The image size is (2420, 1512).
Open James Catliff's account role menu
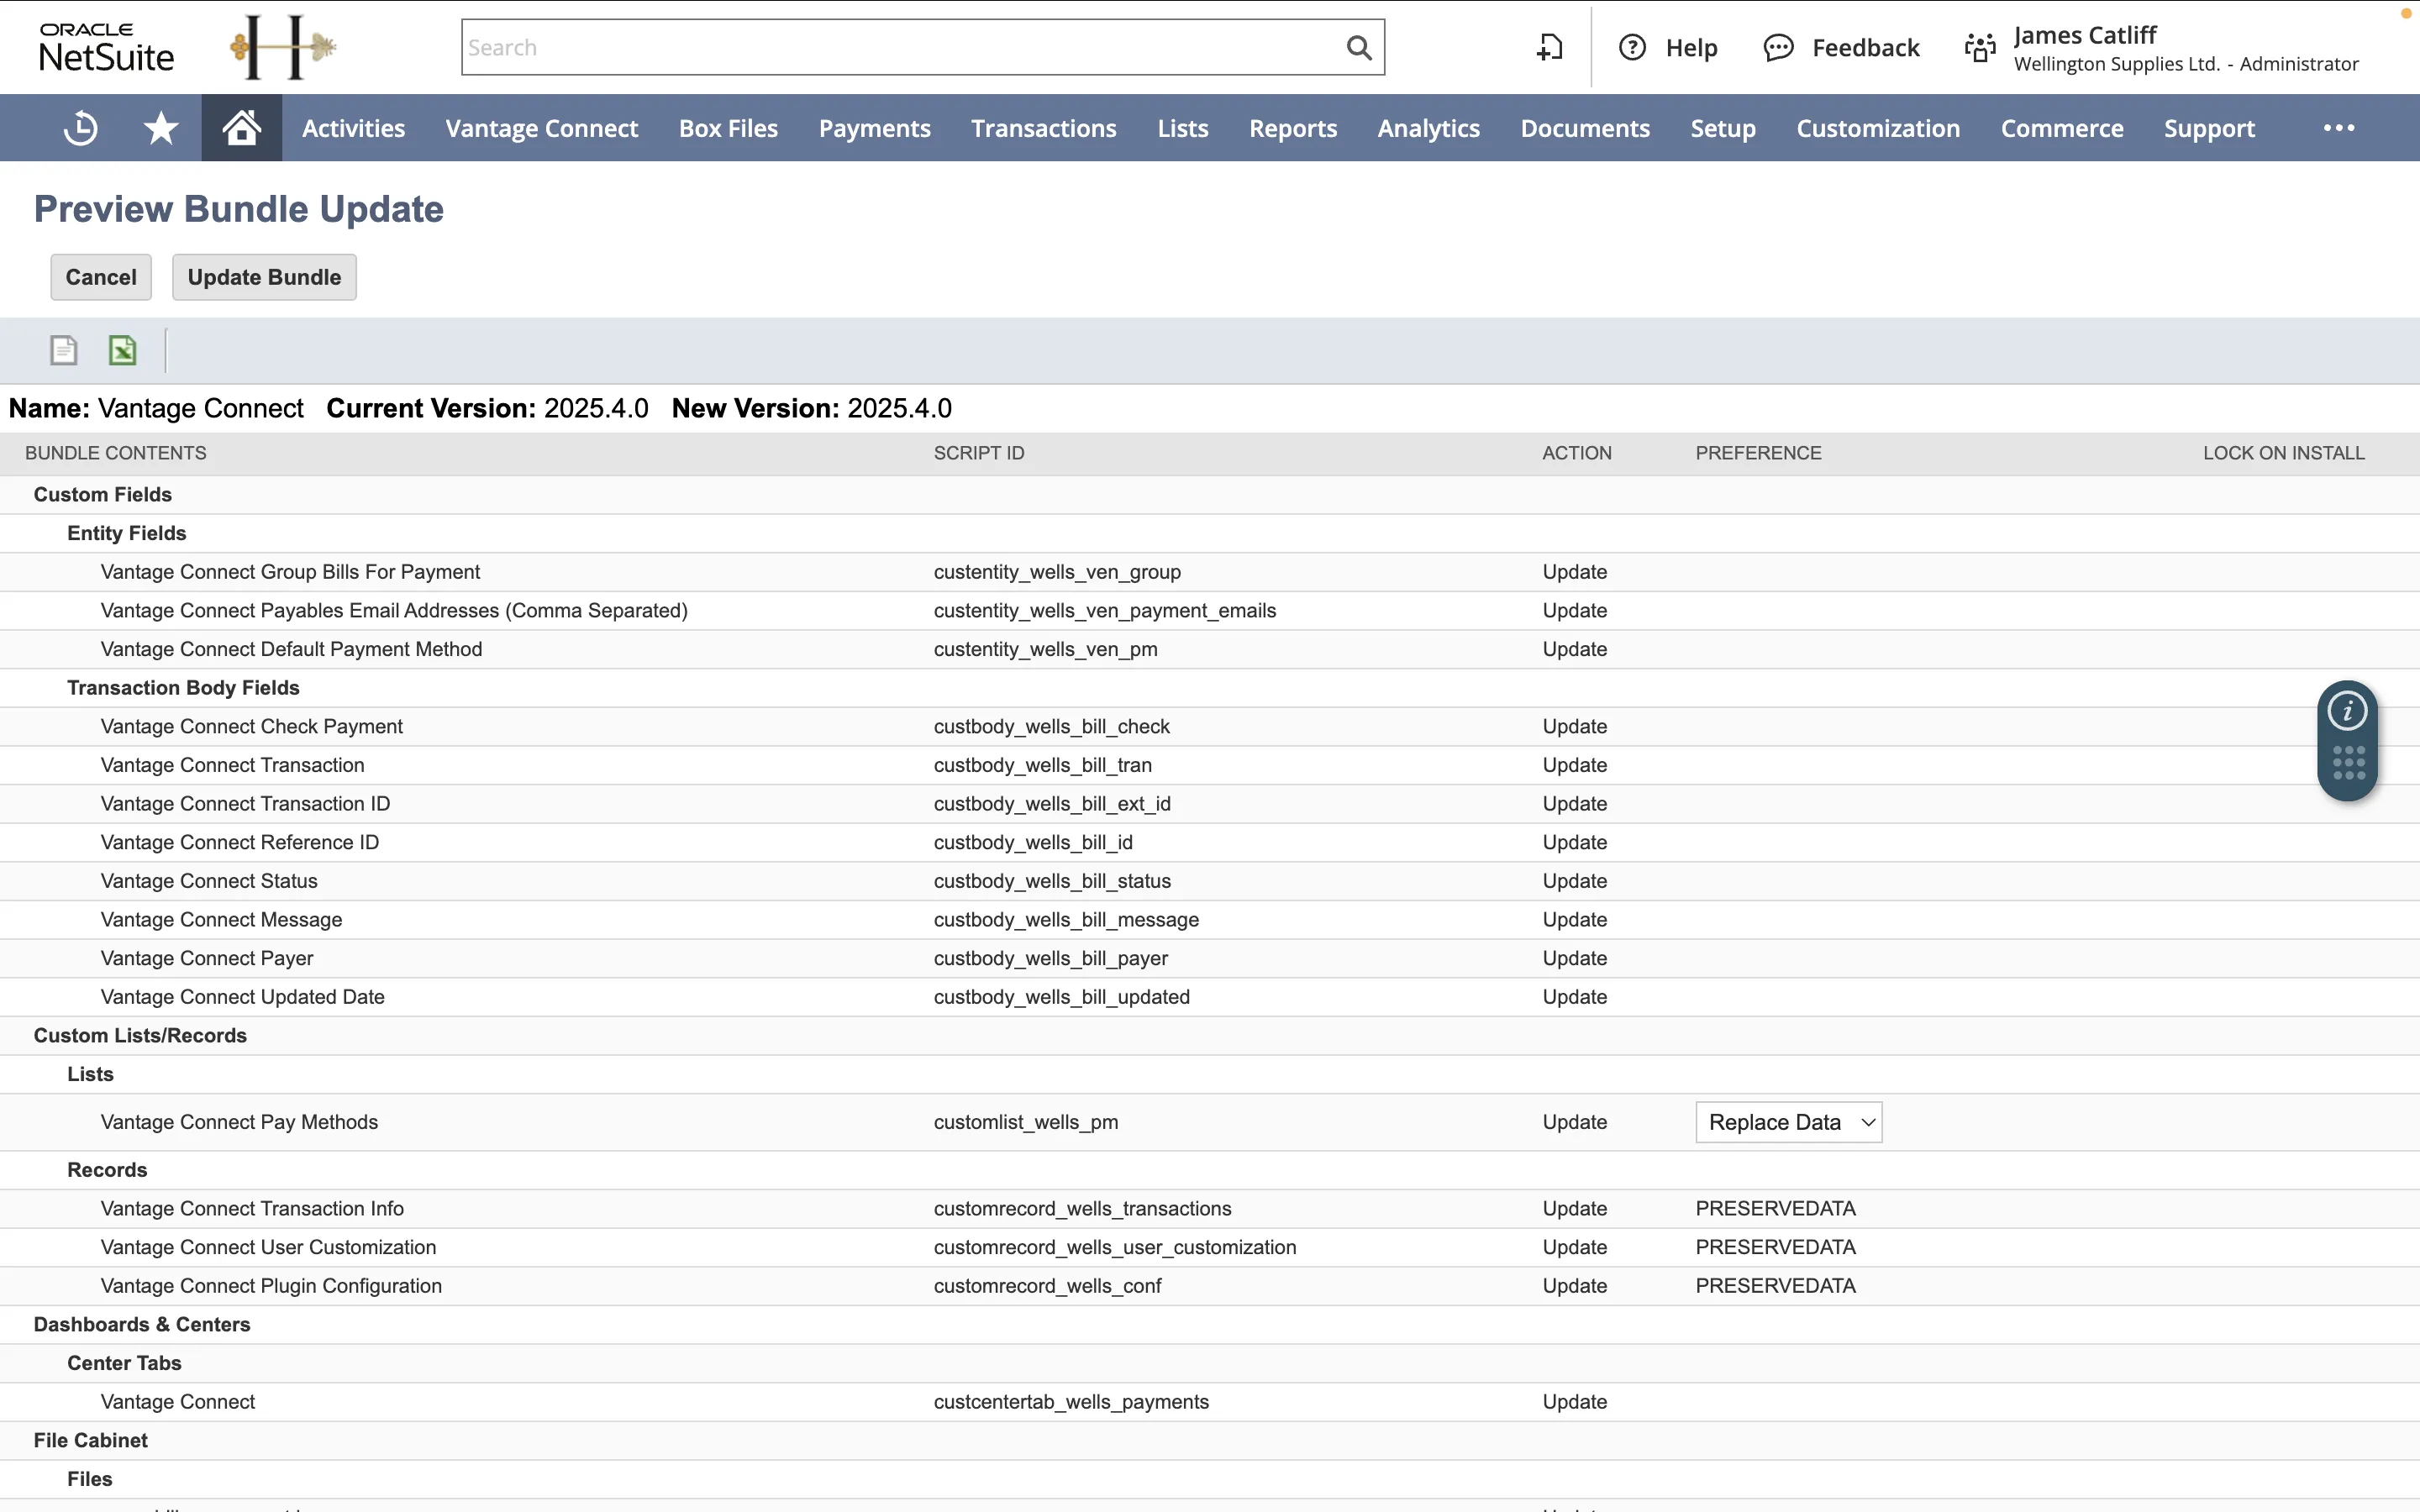[x=2186, y=48]
